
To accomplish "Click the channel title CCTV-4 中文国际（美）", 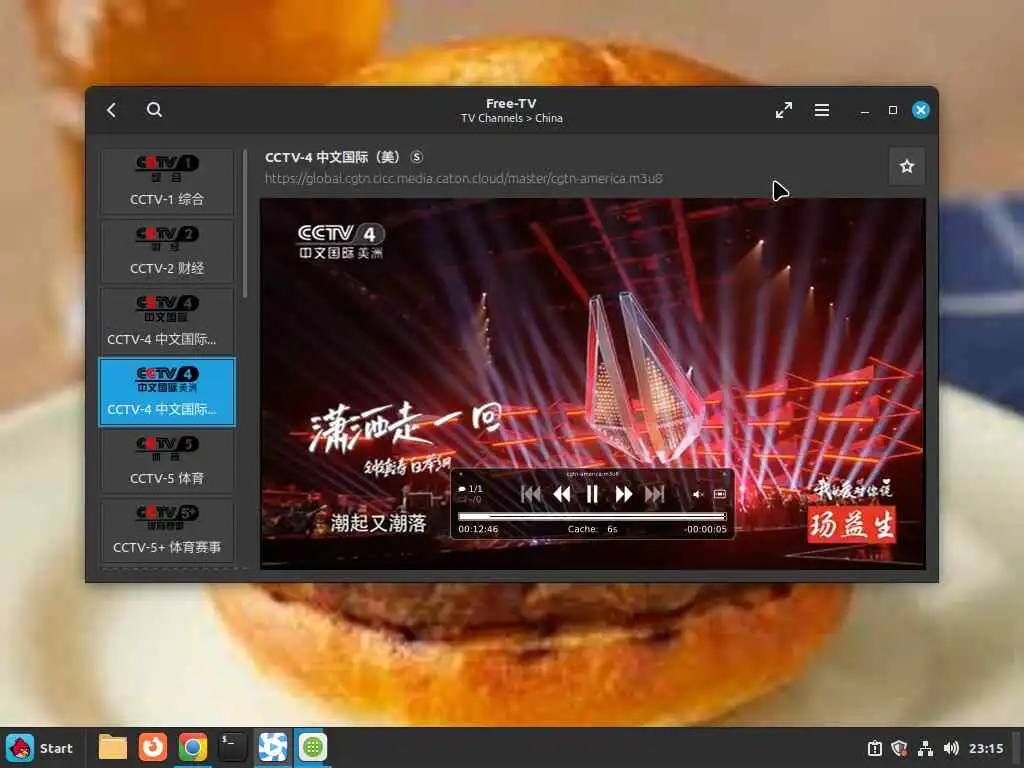I will 332,157.
